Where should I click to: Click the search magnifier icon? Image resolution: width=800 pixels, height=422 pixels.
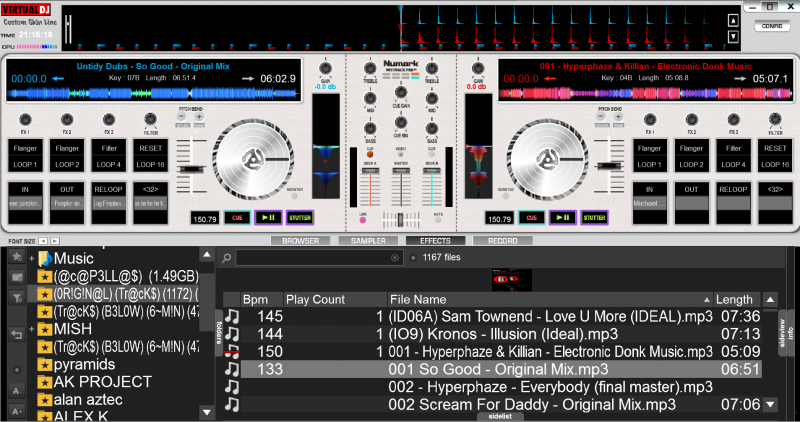(x=227, y=258)
